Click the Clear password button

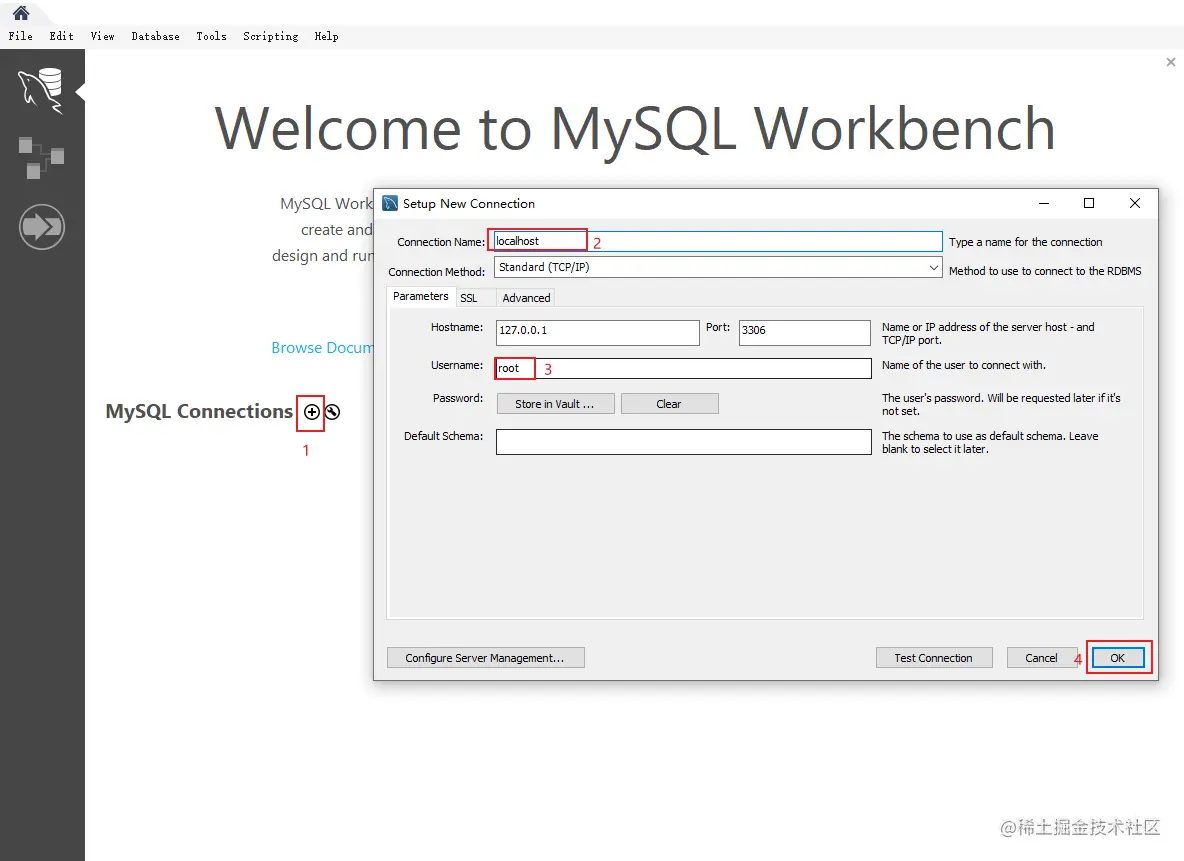click(669, 404)
